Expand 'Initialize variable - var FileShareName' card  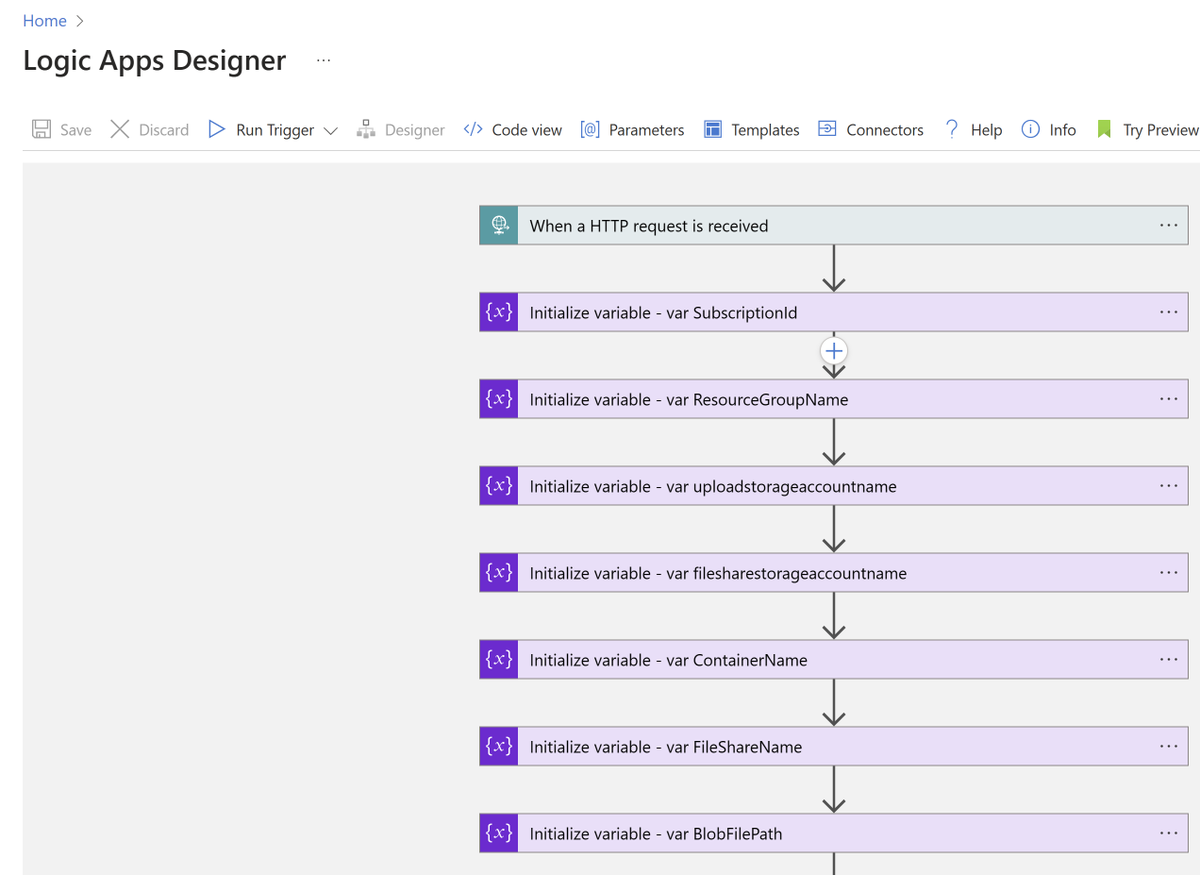tap(834, 746)
